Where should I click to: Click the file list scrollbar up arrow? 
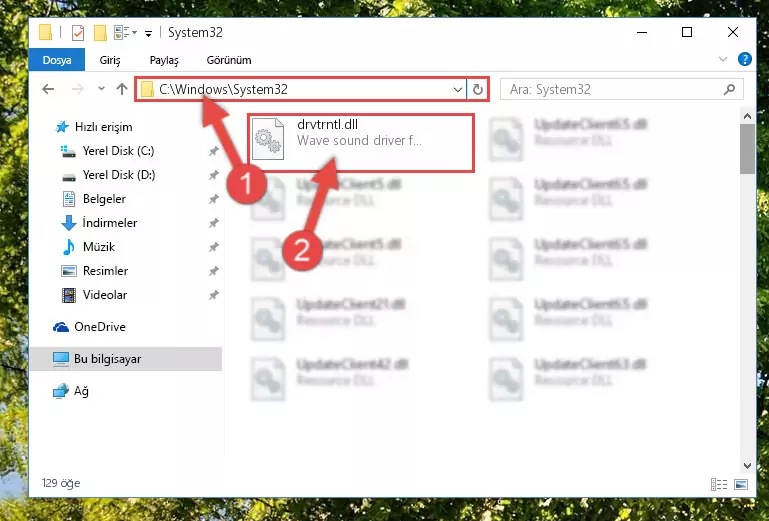point(747,116)
